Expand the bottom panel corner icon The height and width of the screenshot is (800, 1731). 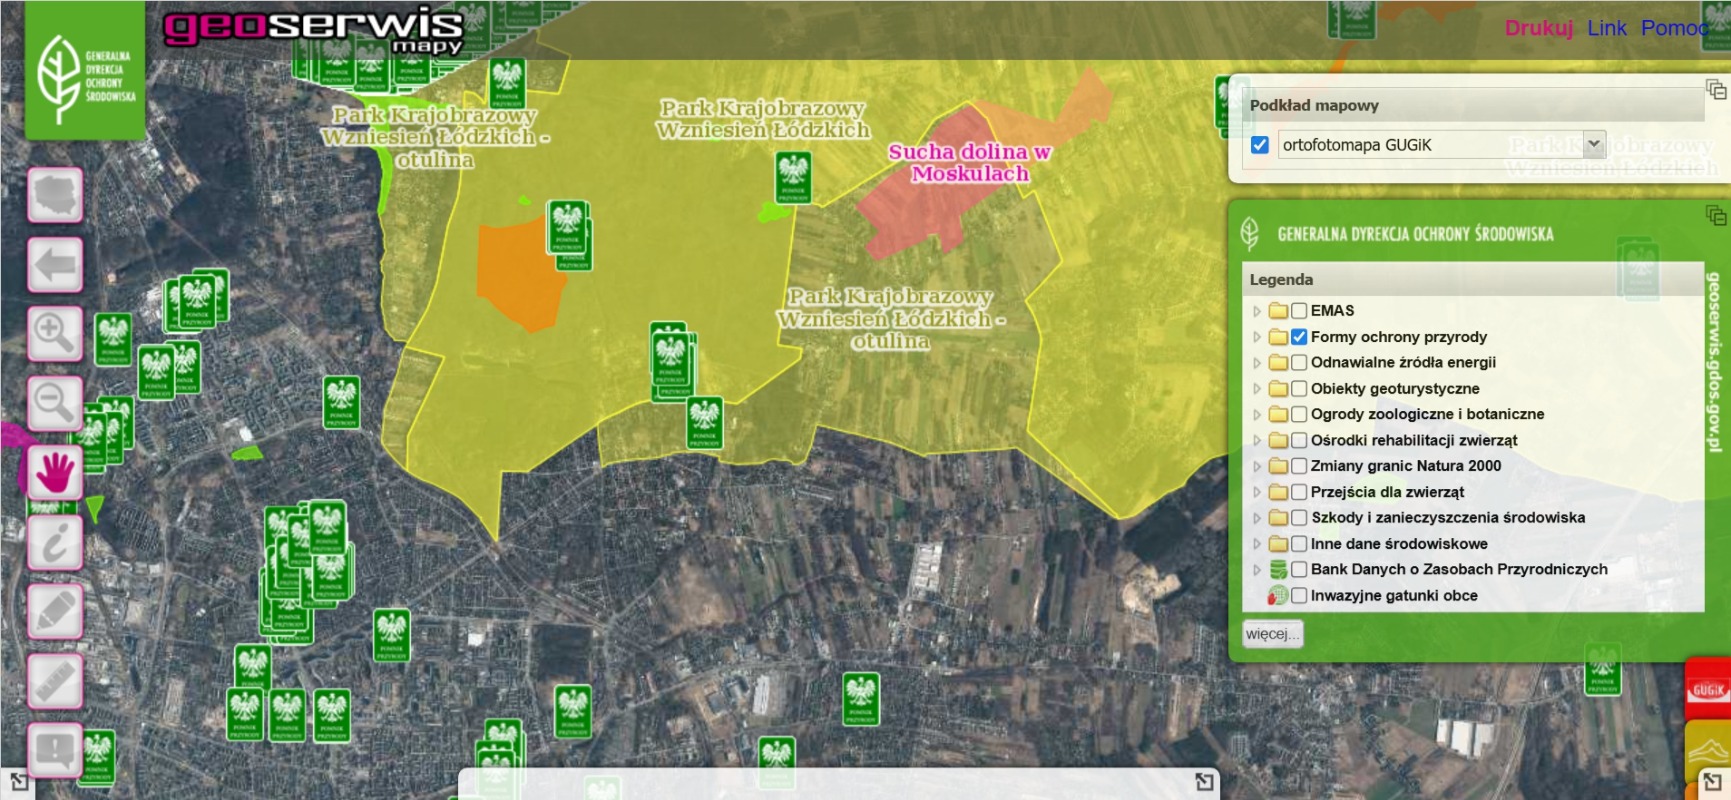click(1204, 781)
